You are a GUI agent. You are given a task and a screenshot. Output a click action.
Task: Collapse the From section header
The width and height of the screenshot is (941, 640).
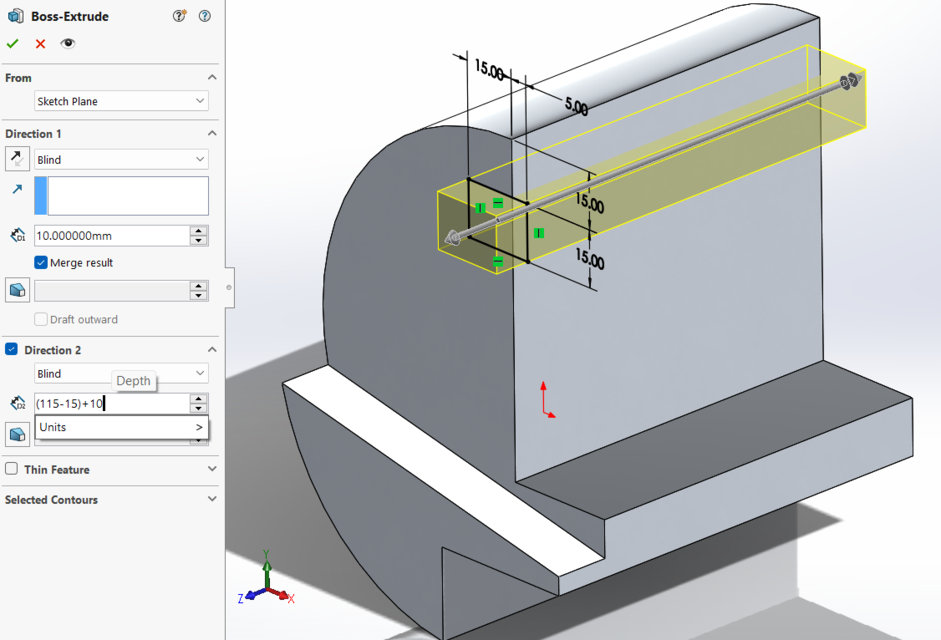click(x=210, y=77)
